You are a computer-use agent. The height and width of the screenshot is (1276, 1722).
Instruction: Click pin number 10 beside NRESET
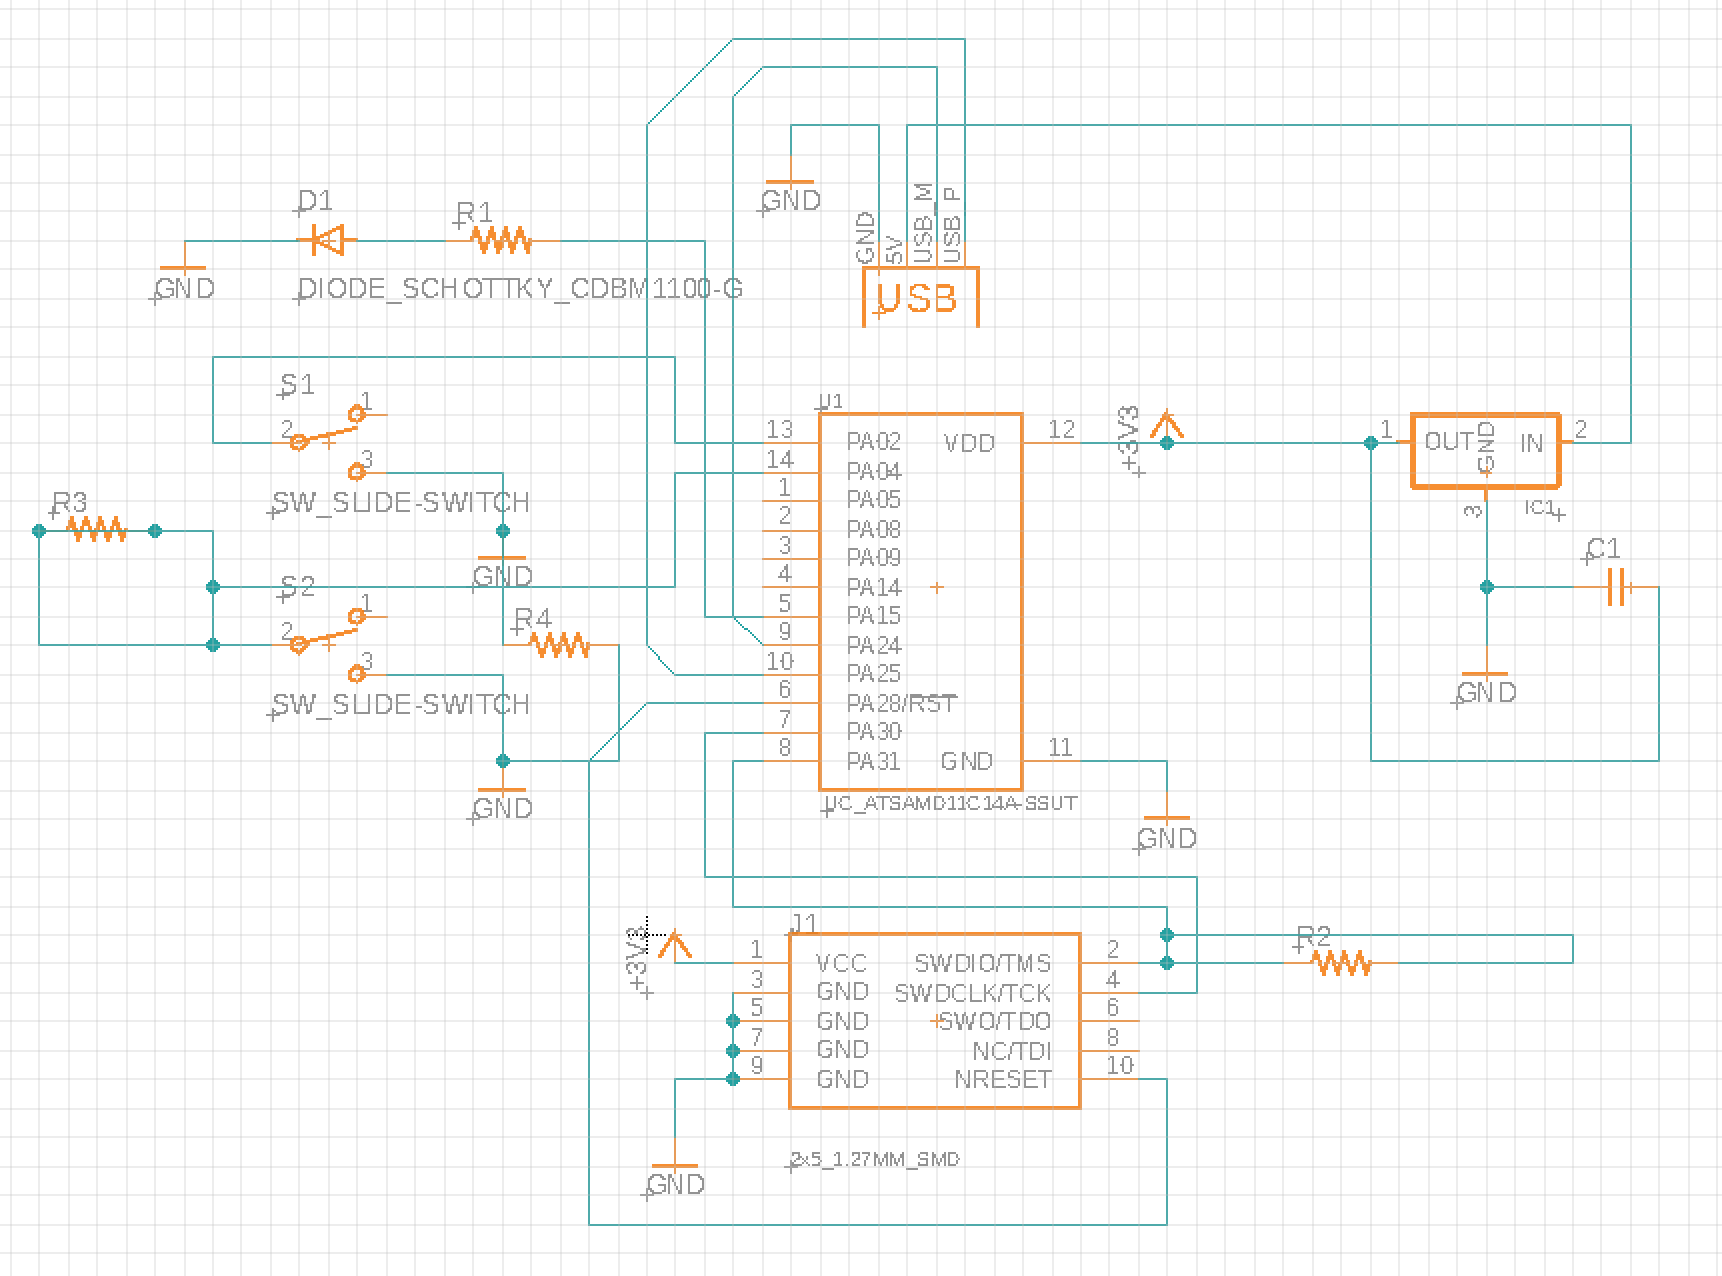coord(1120,1065)
